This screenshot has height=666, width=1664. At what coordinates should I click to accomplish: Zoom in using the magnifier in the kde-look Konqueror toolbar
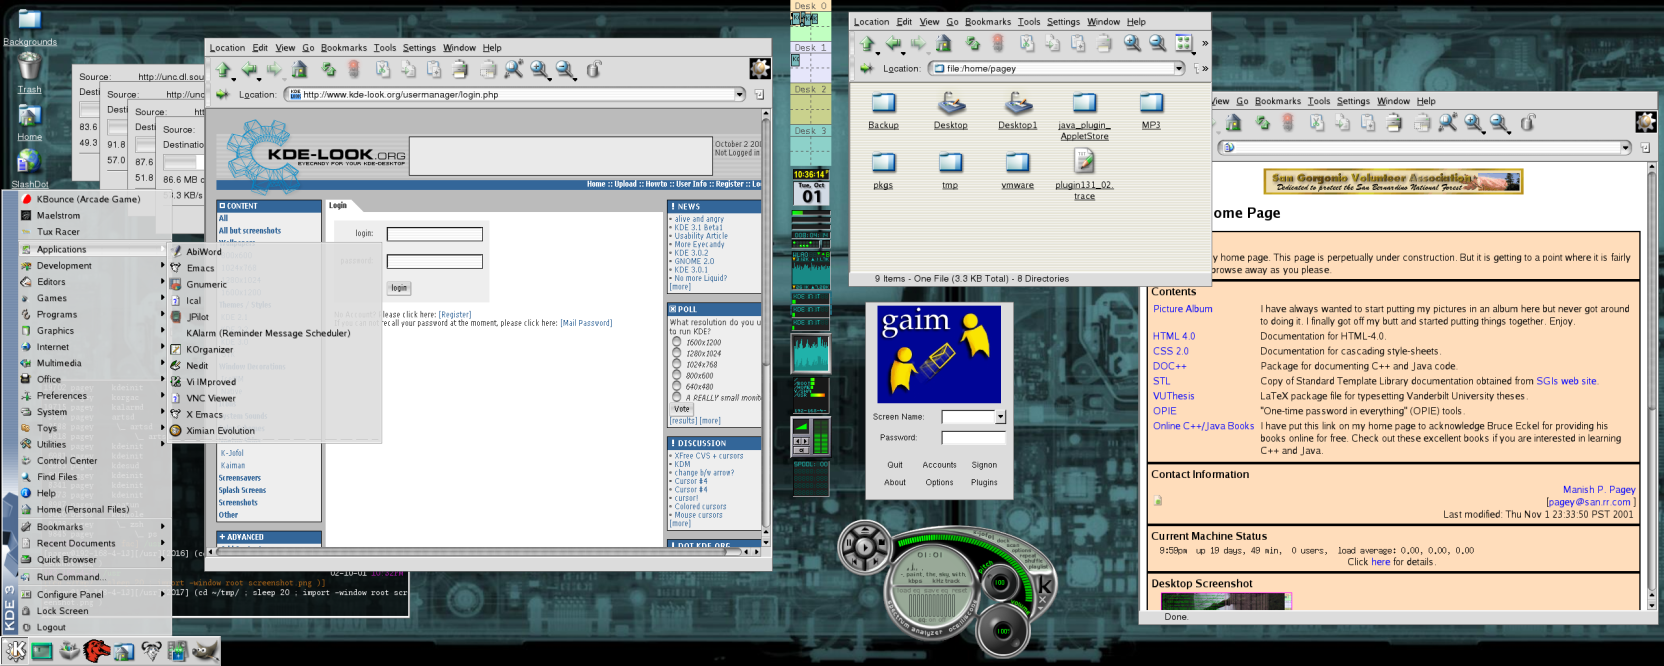[x=540, y=70]
